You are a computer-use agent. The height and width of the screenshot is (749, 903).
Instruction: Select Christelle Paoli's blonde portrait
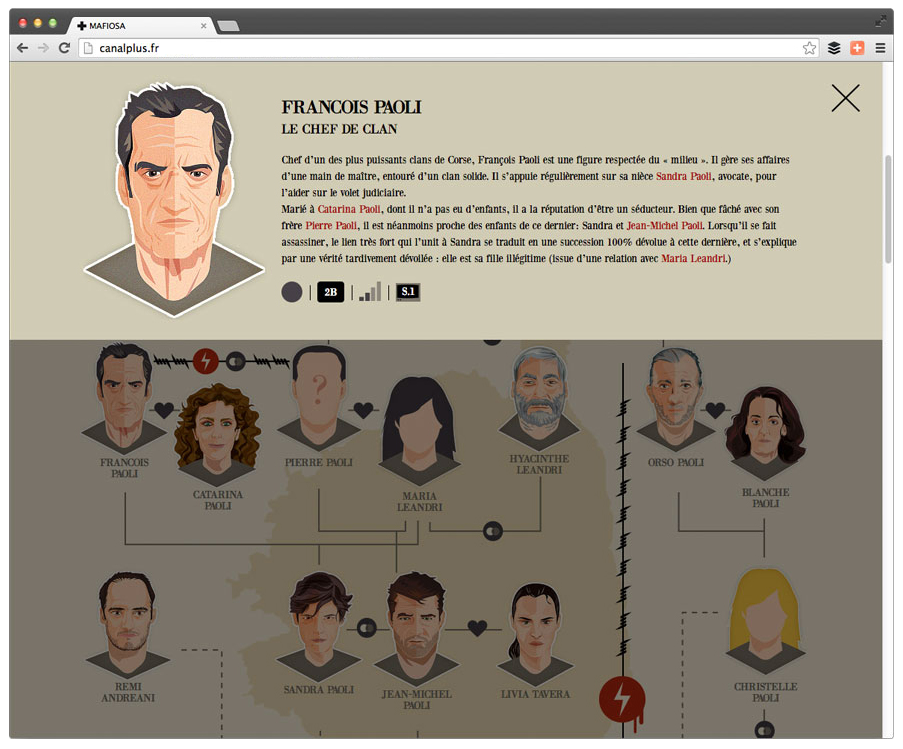pyautogui.click(x=765, y=622)
